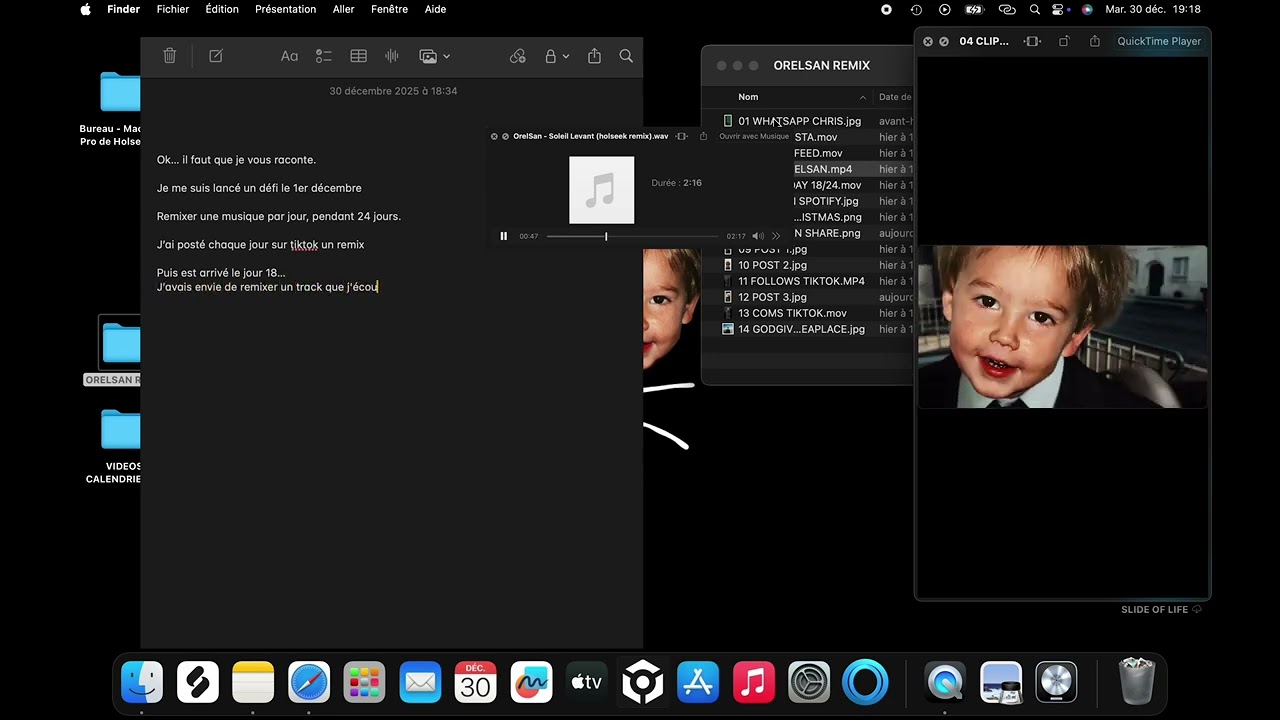Open the lock note dropdown
The height and width of the screenshot is (720, 1280).
556,56
